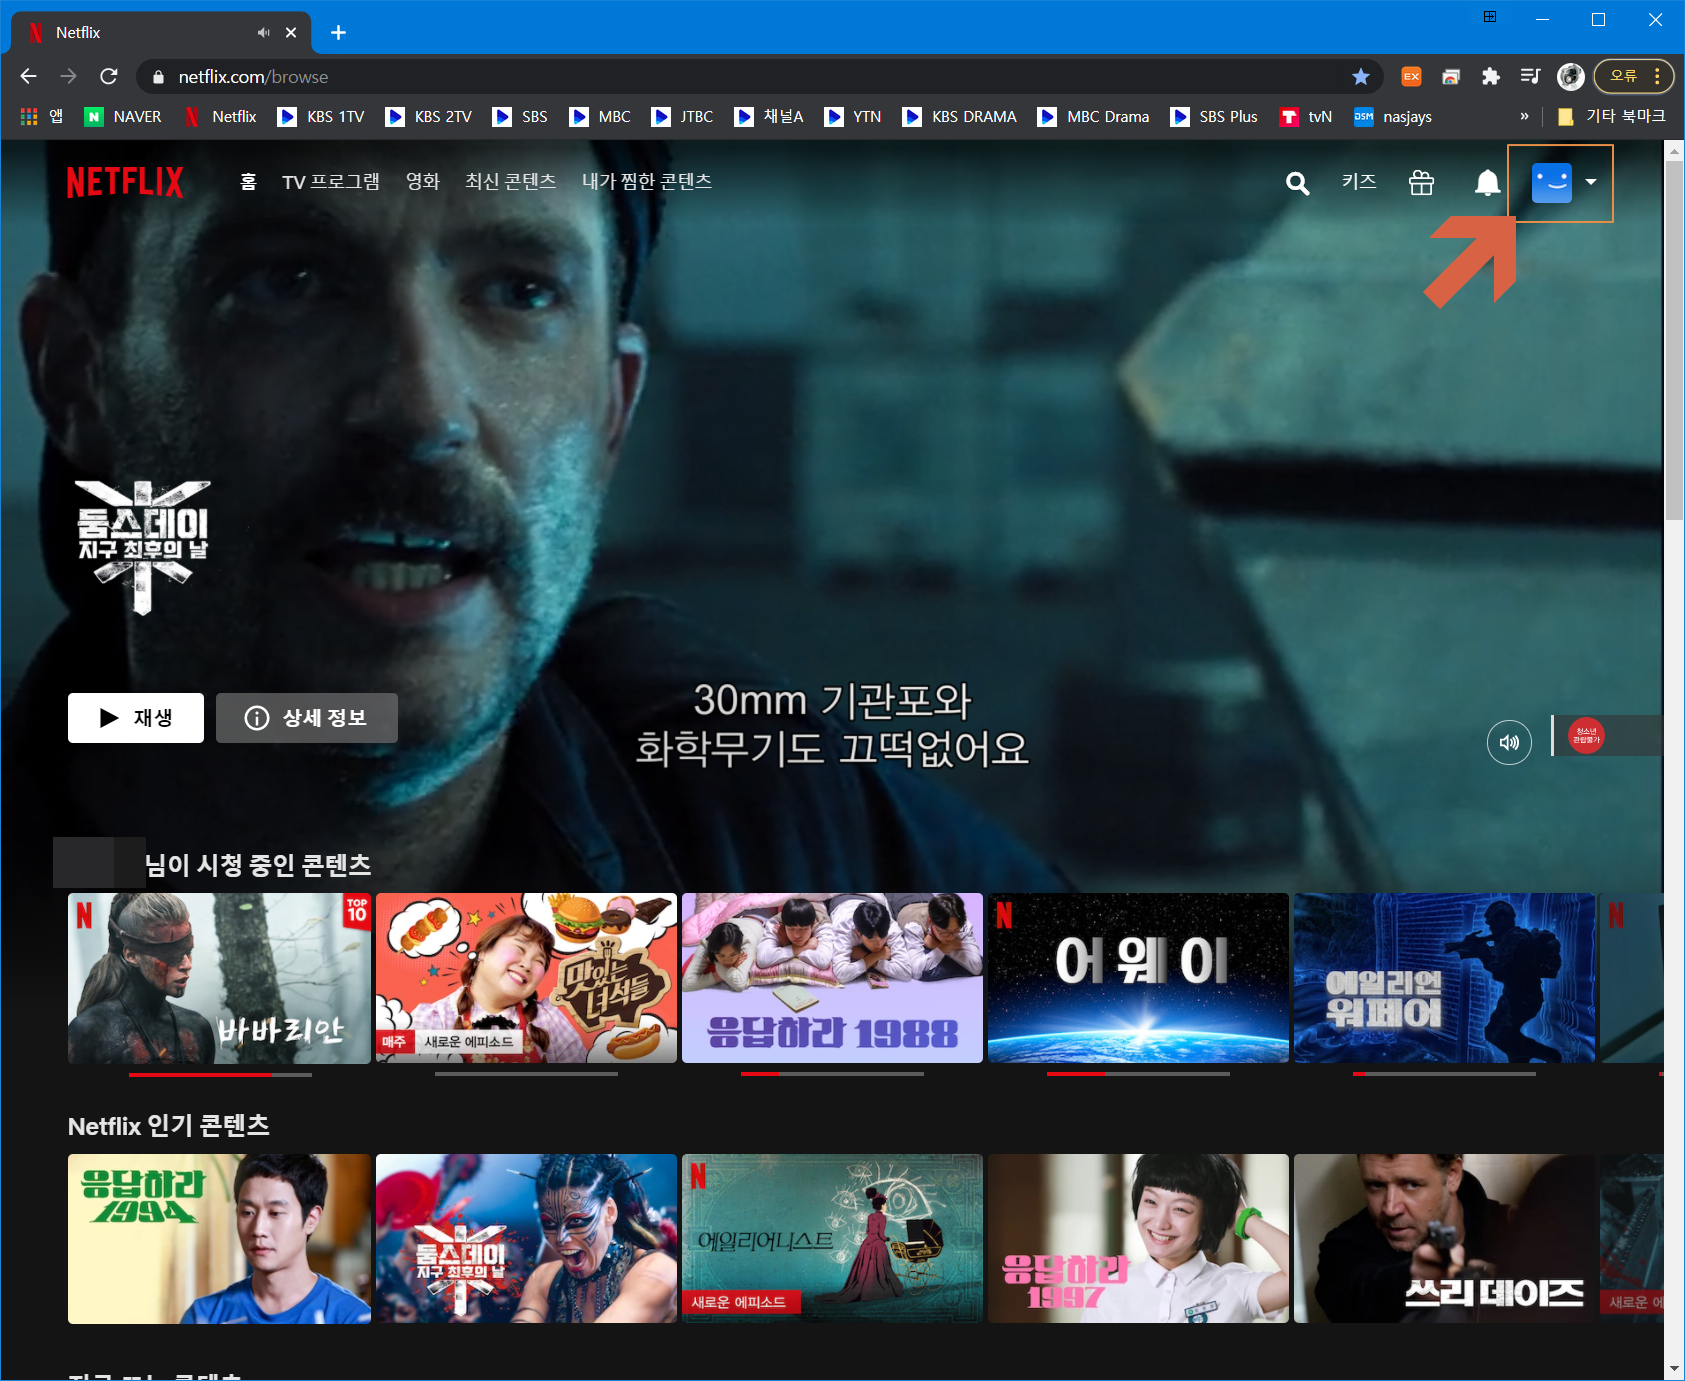Open the 에일리어니스트 thumbnail

click(832, 1238)
